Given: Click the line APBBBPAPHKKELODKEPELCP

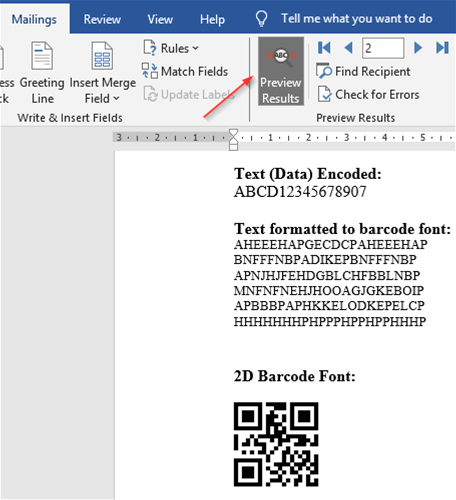Looking at the screenshot, I should [329, 306].
